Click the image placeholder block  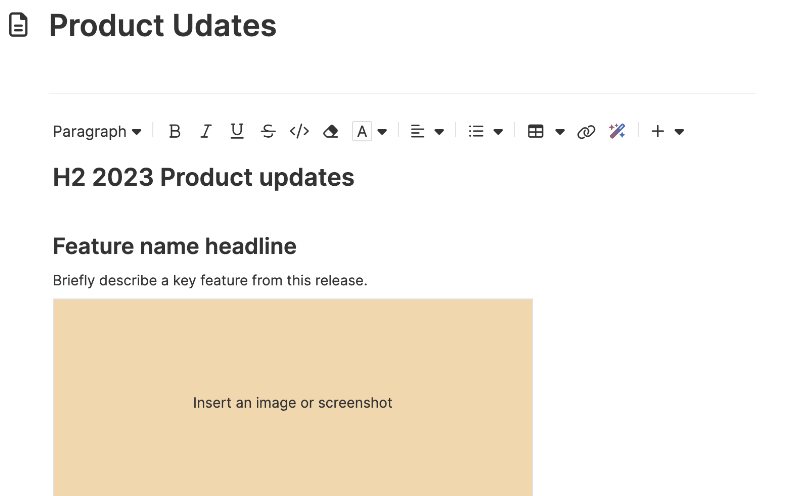[x=293, y=398]
